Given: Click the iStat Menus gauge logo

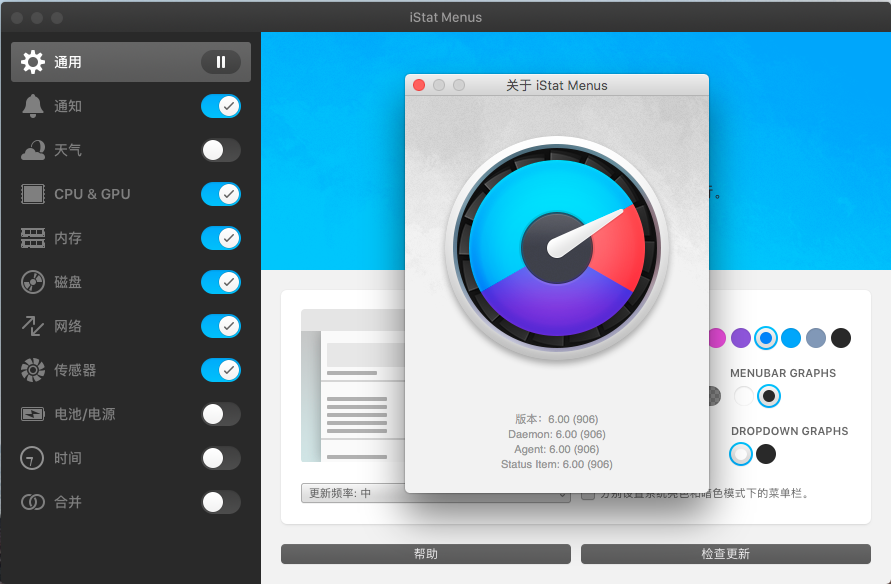Looking at the screenshot, I should (557, 248).
